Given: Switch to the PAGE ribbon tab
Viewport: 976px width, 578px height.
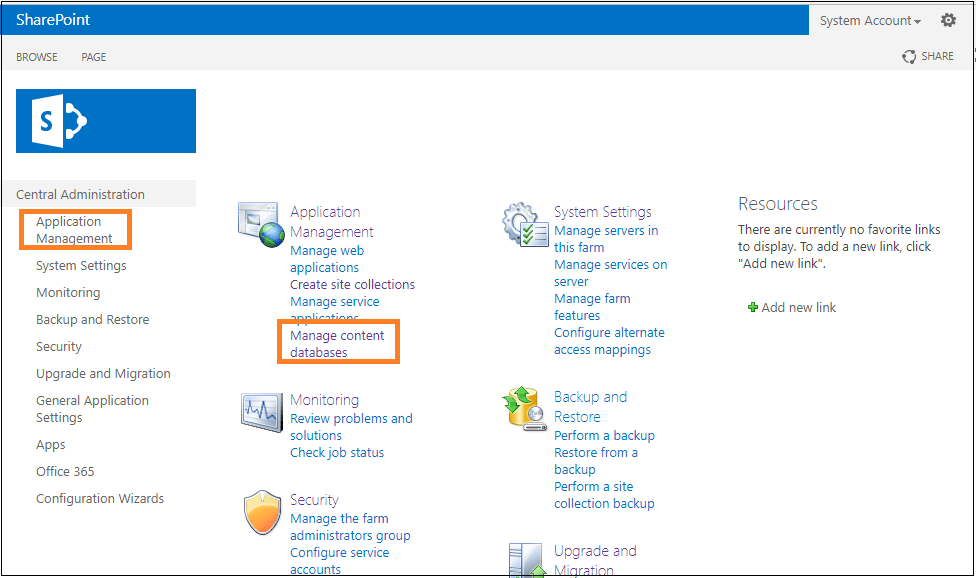Looking at the screenshot, I should 93,57.
